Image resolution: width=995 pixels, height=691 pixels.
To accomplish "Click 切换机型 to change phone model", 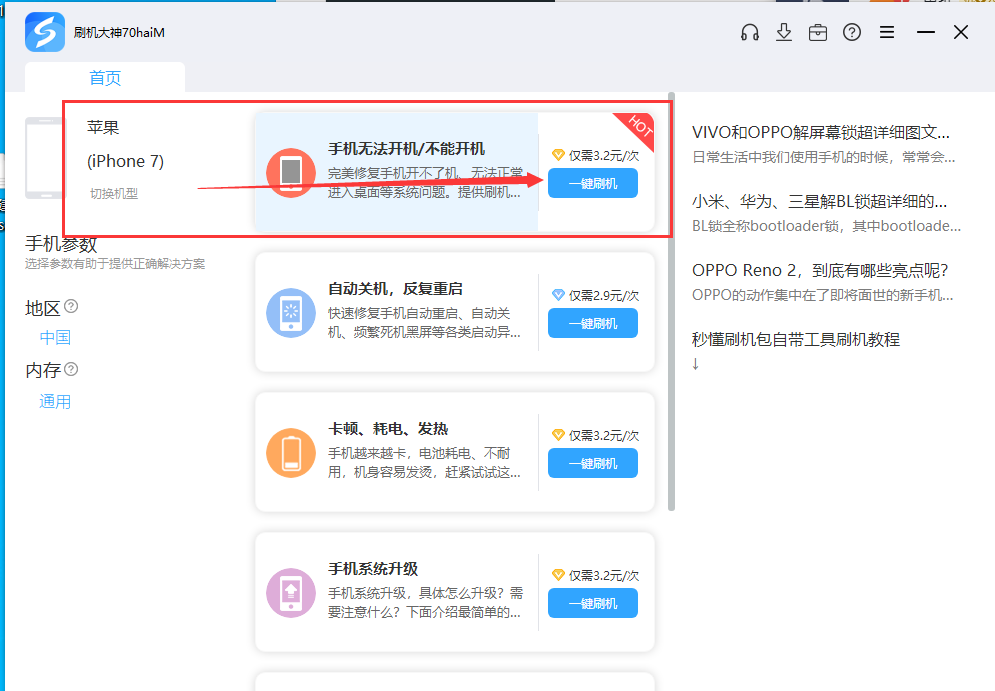I will (x=114, y=194).
